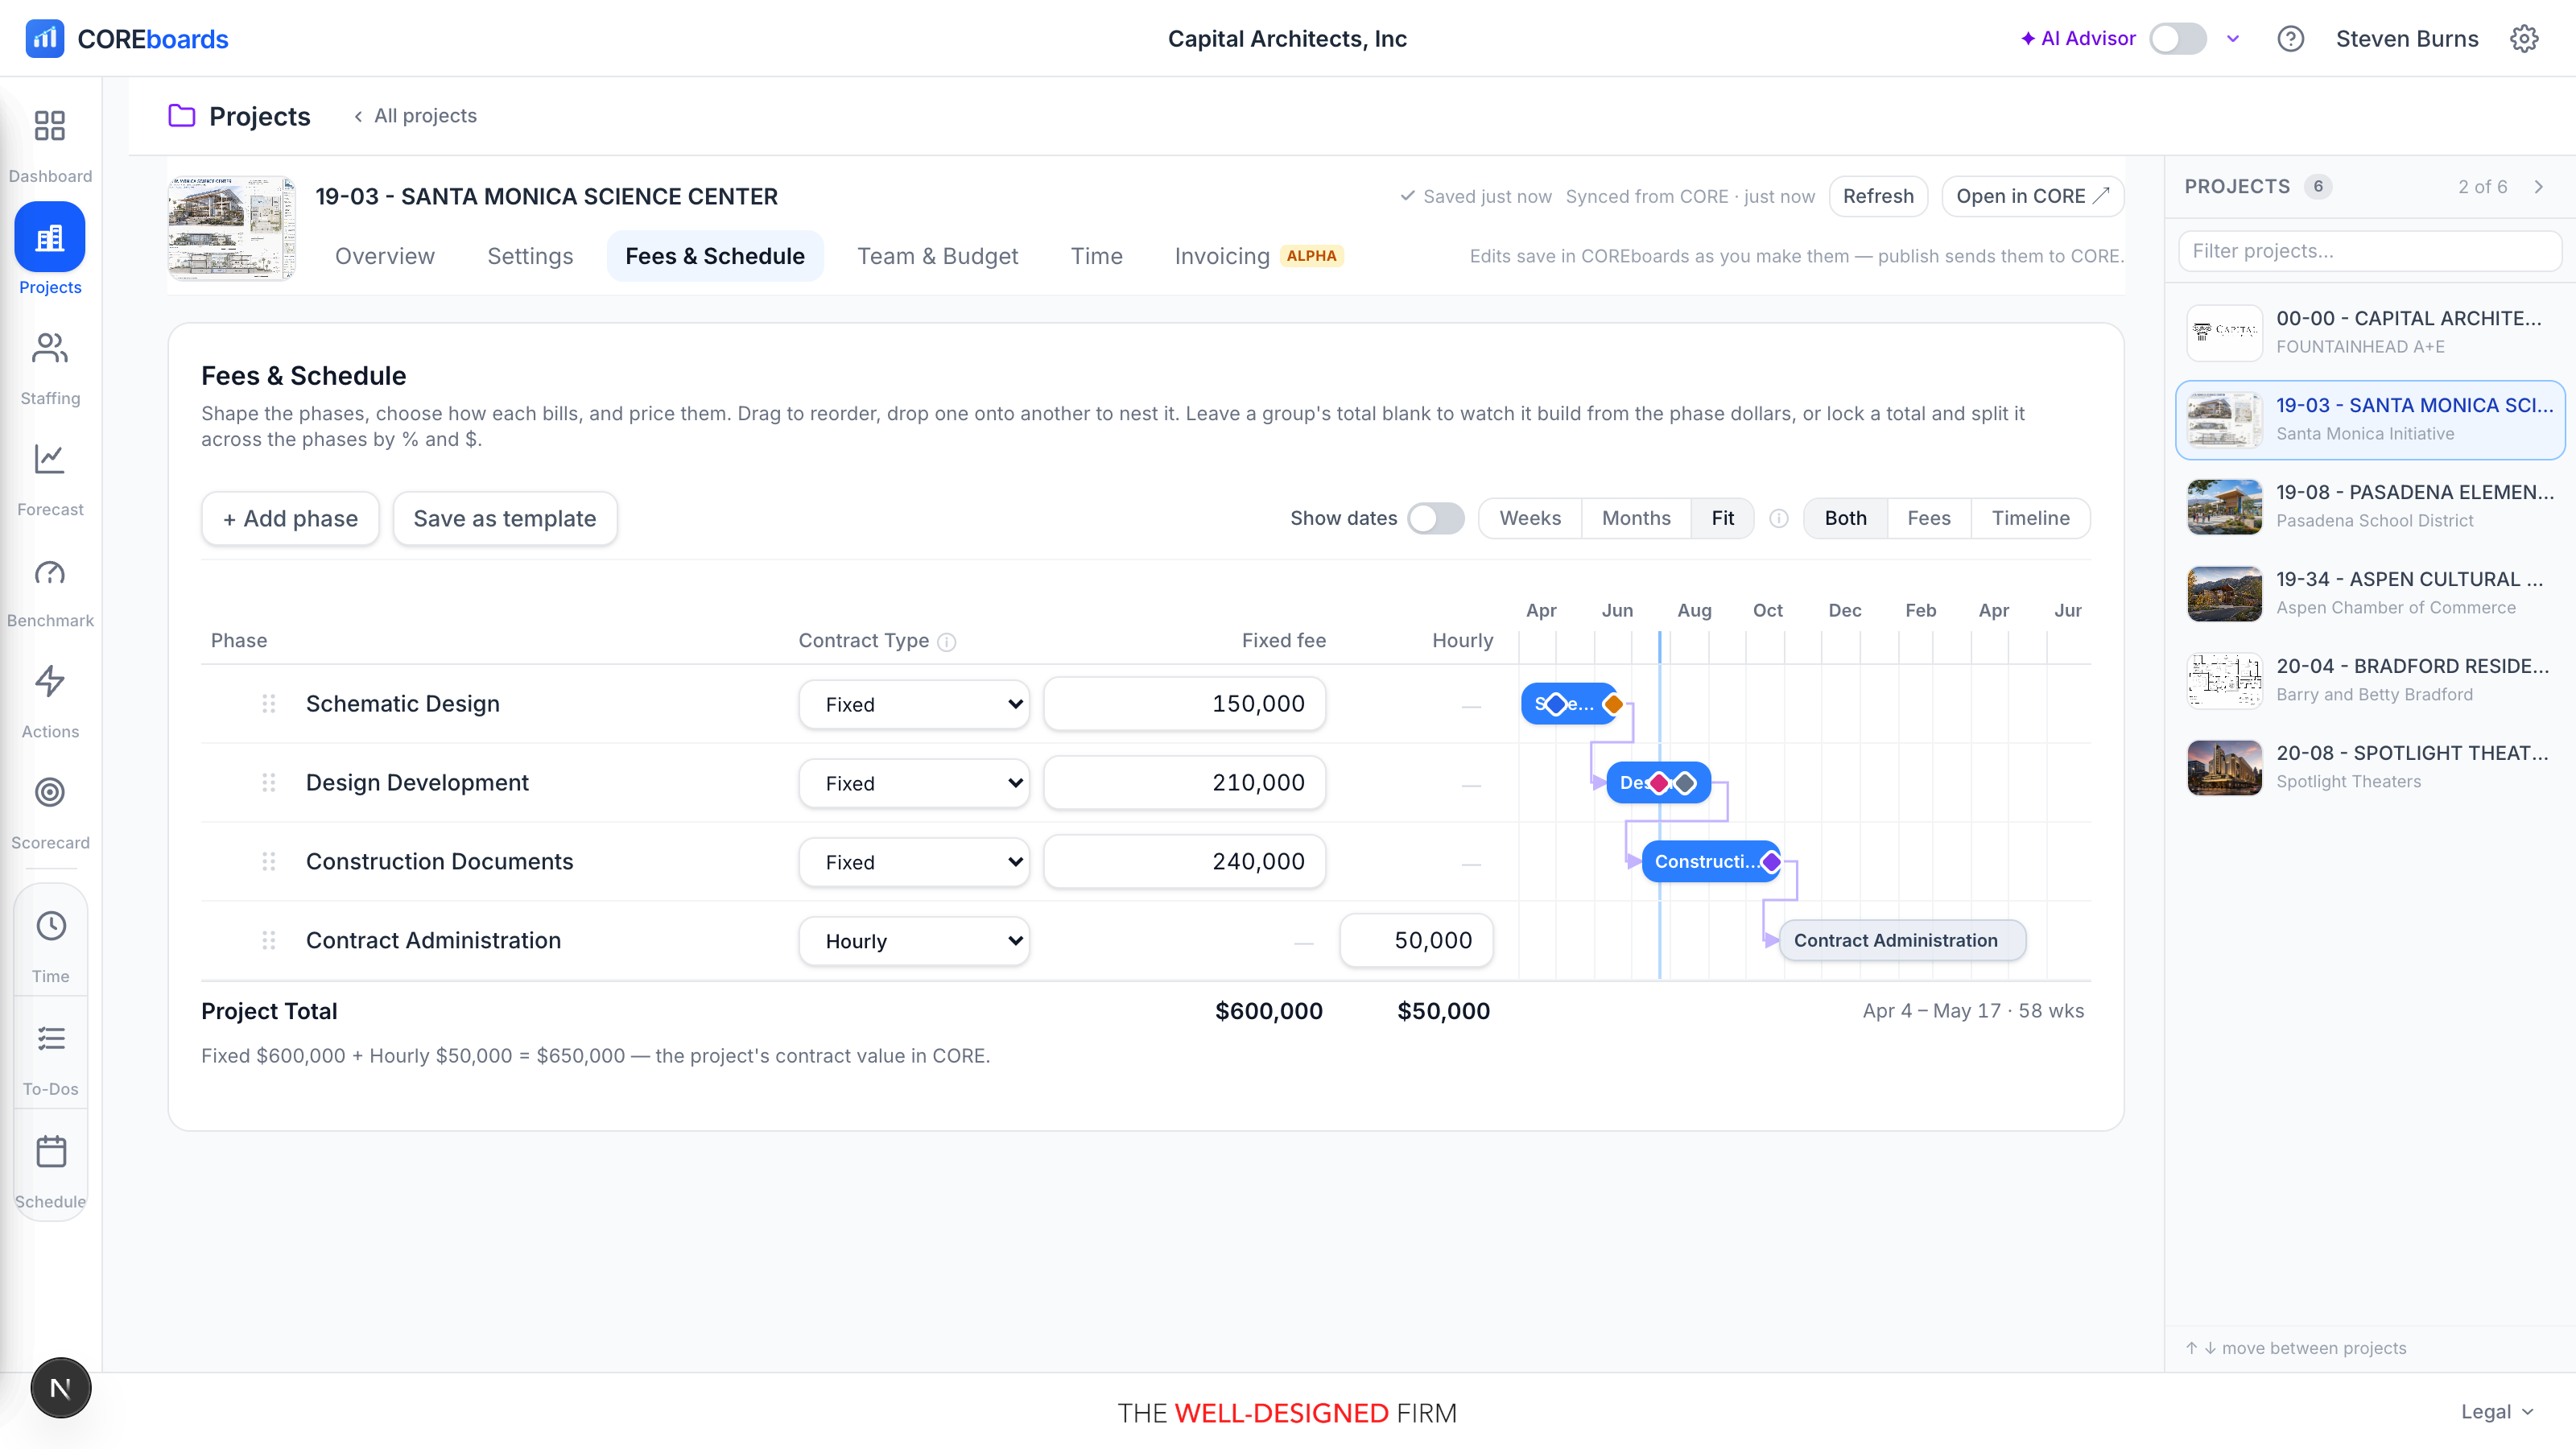Expand the Legal footer menu
The width and height of the screenshot is (2576, 1449).
(2497, 1411)
